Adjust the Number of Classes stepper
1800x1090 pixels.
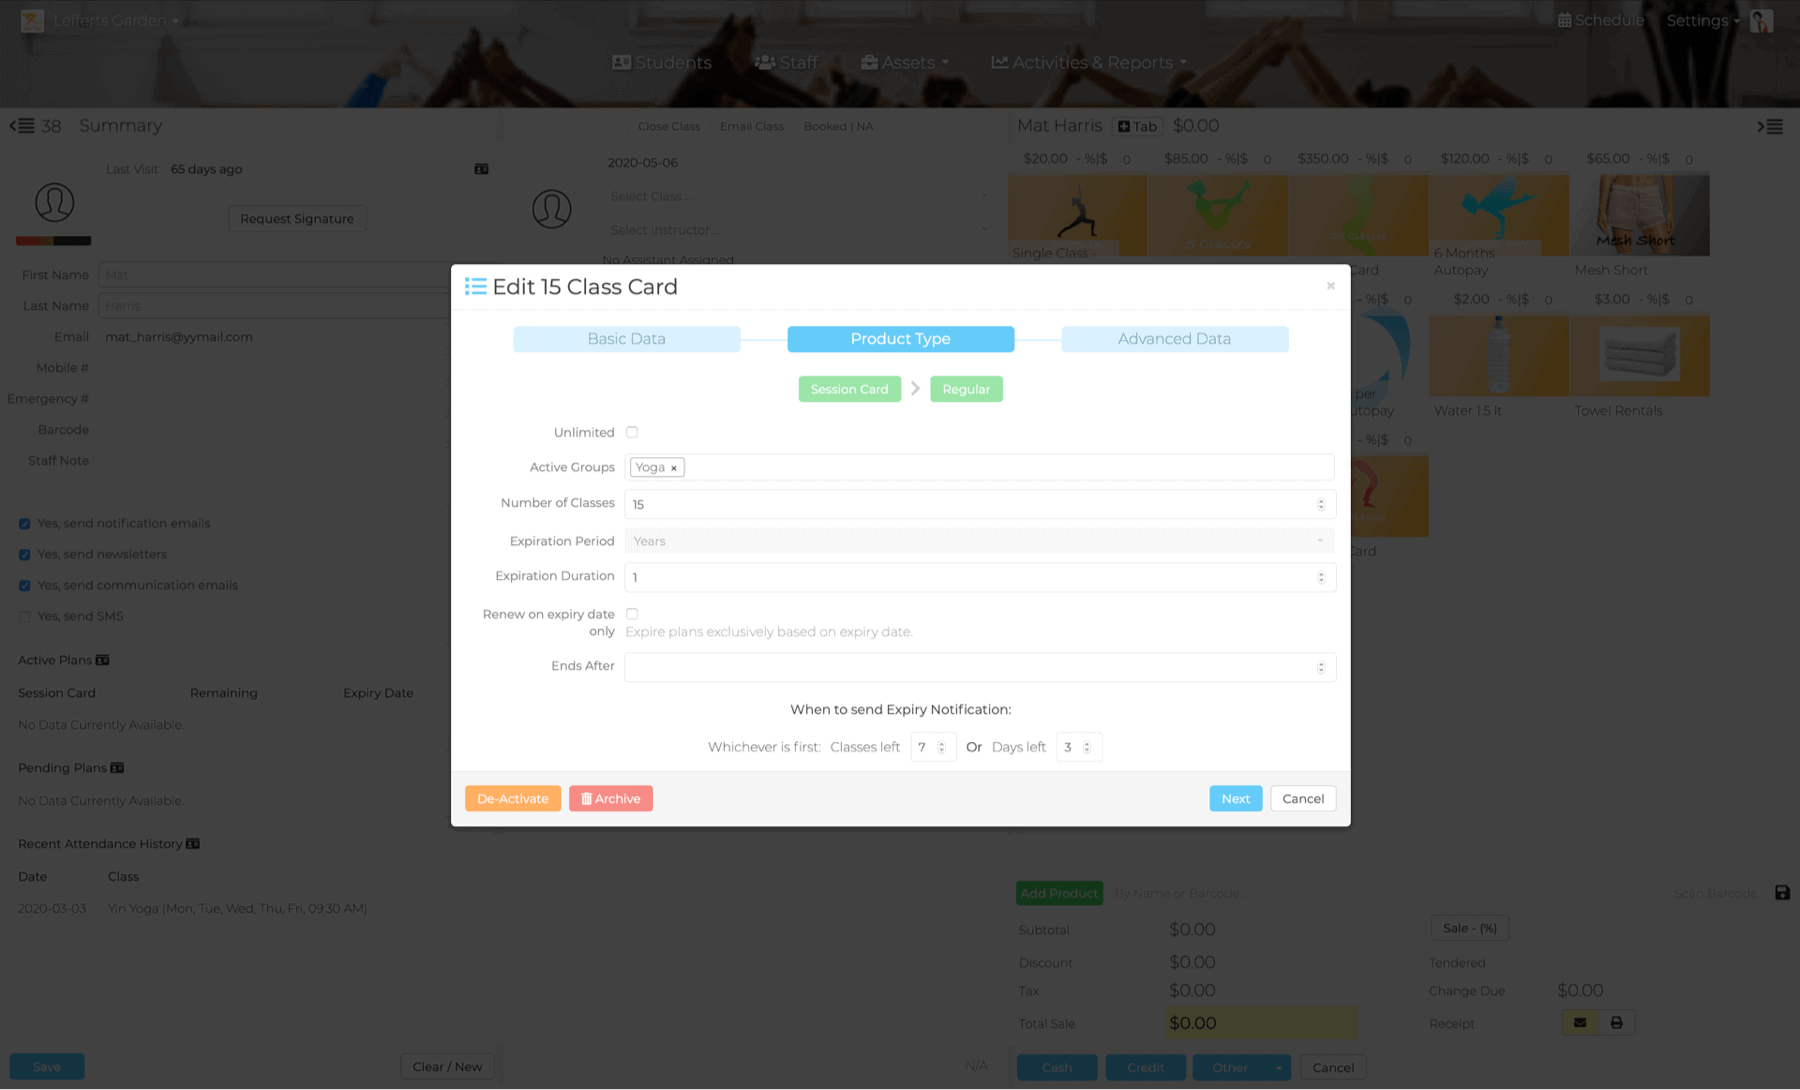(1321, 504)
